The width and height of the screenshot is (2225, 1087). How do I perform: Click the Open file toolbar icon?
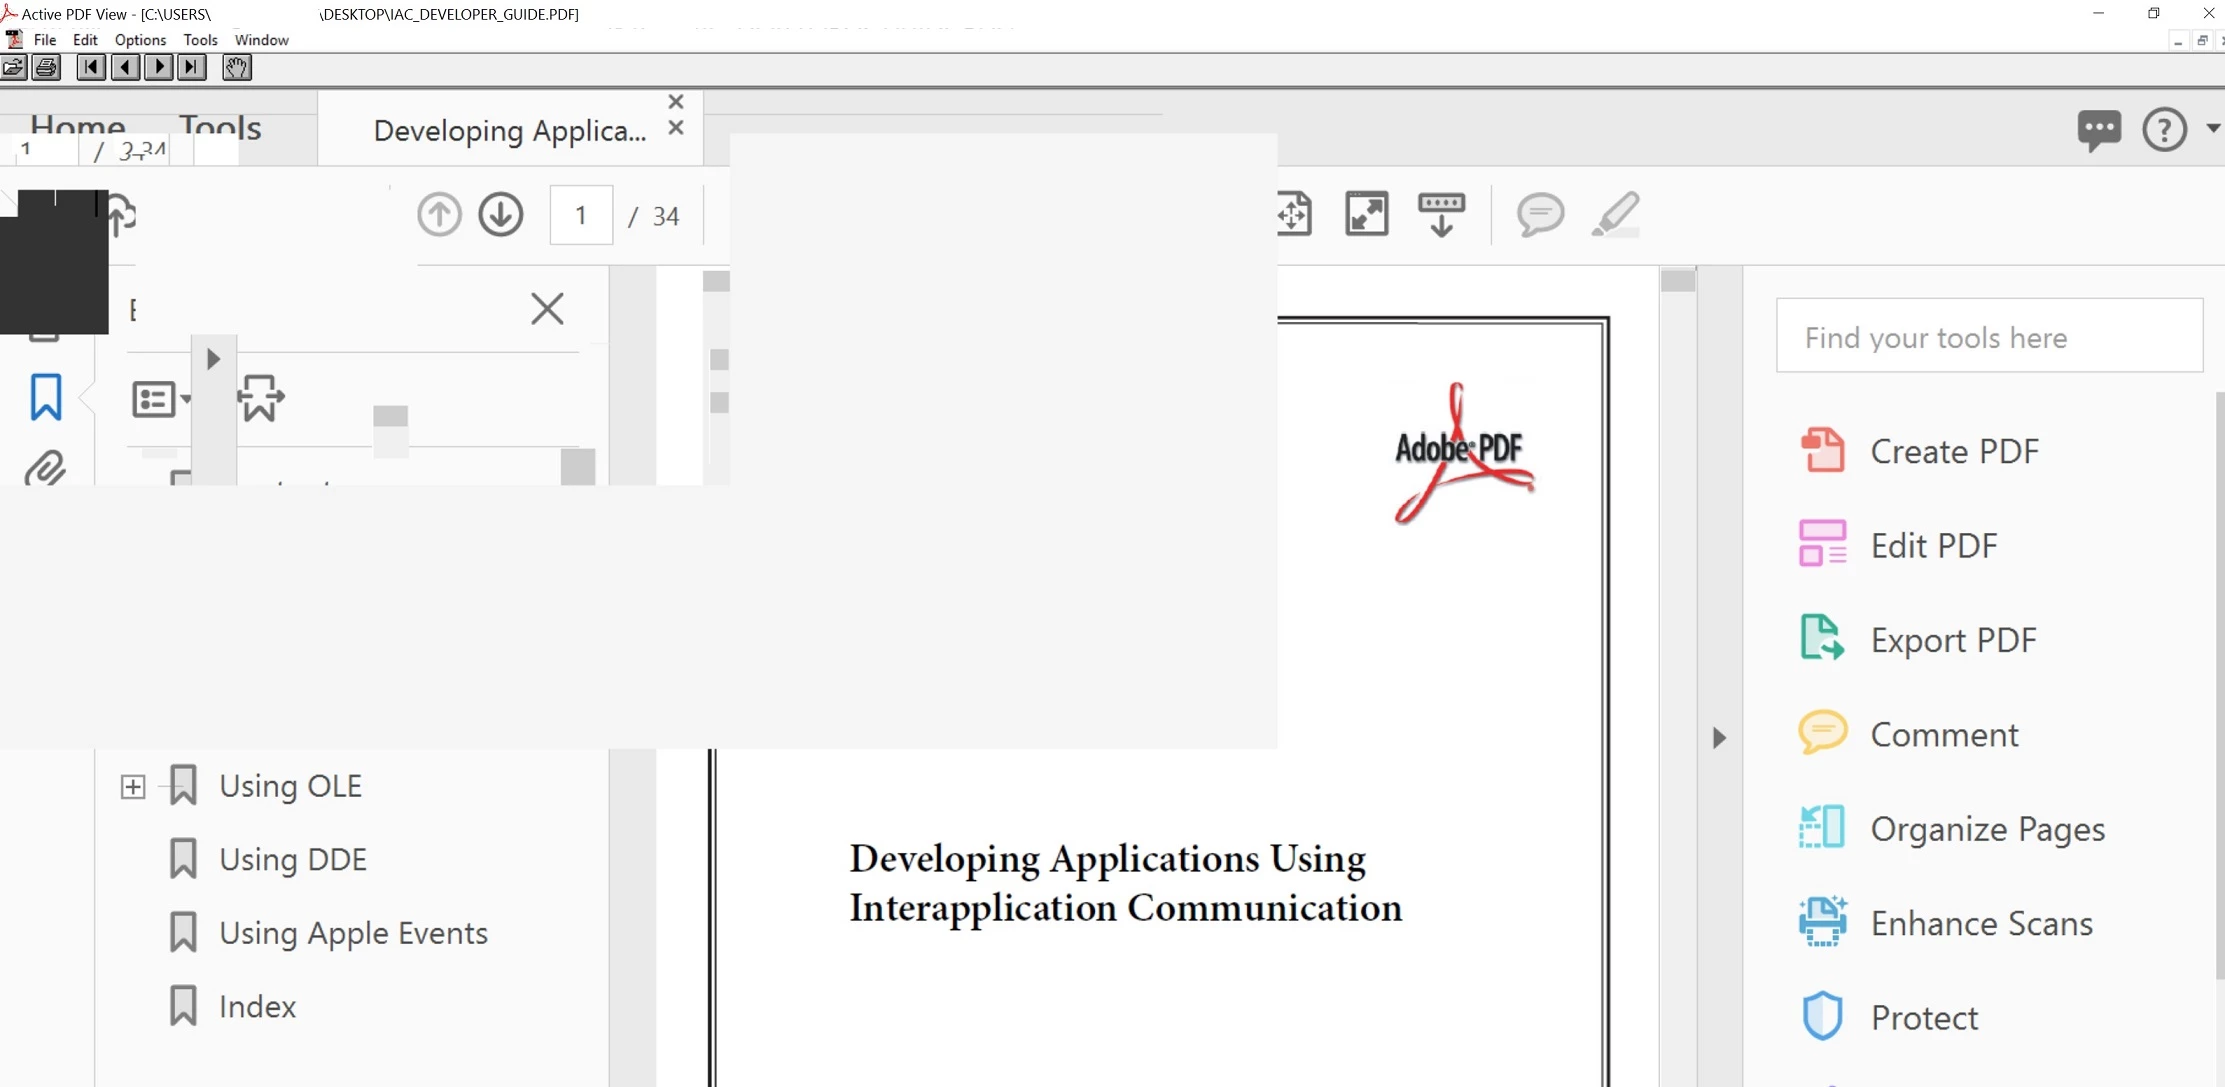tap(14, 68)
